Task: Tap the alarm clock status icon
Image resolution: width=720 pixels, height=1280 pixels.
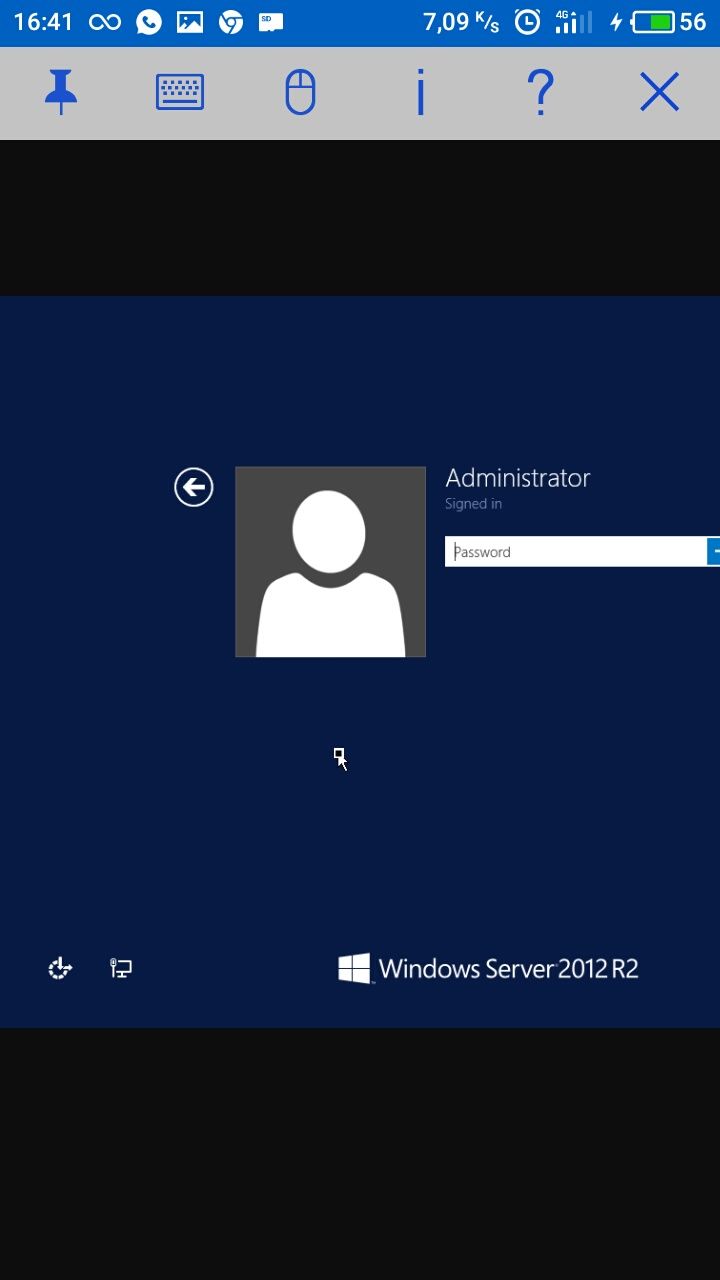Action: (x=527, y=22)
